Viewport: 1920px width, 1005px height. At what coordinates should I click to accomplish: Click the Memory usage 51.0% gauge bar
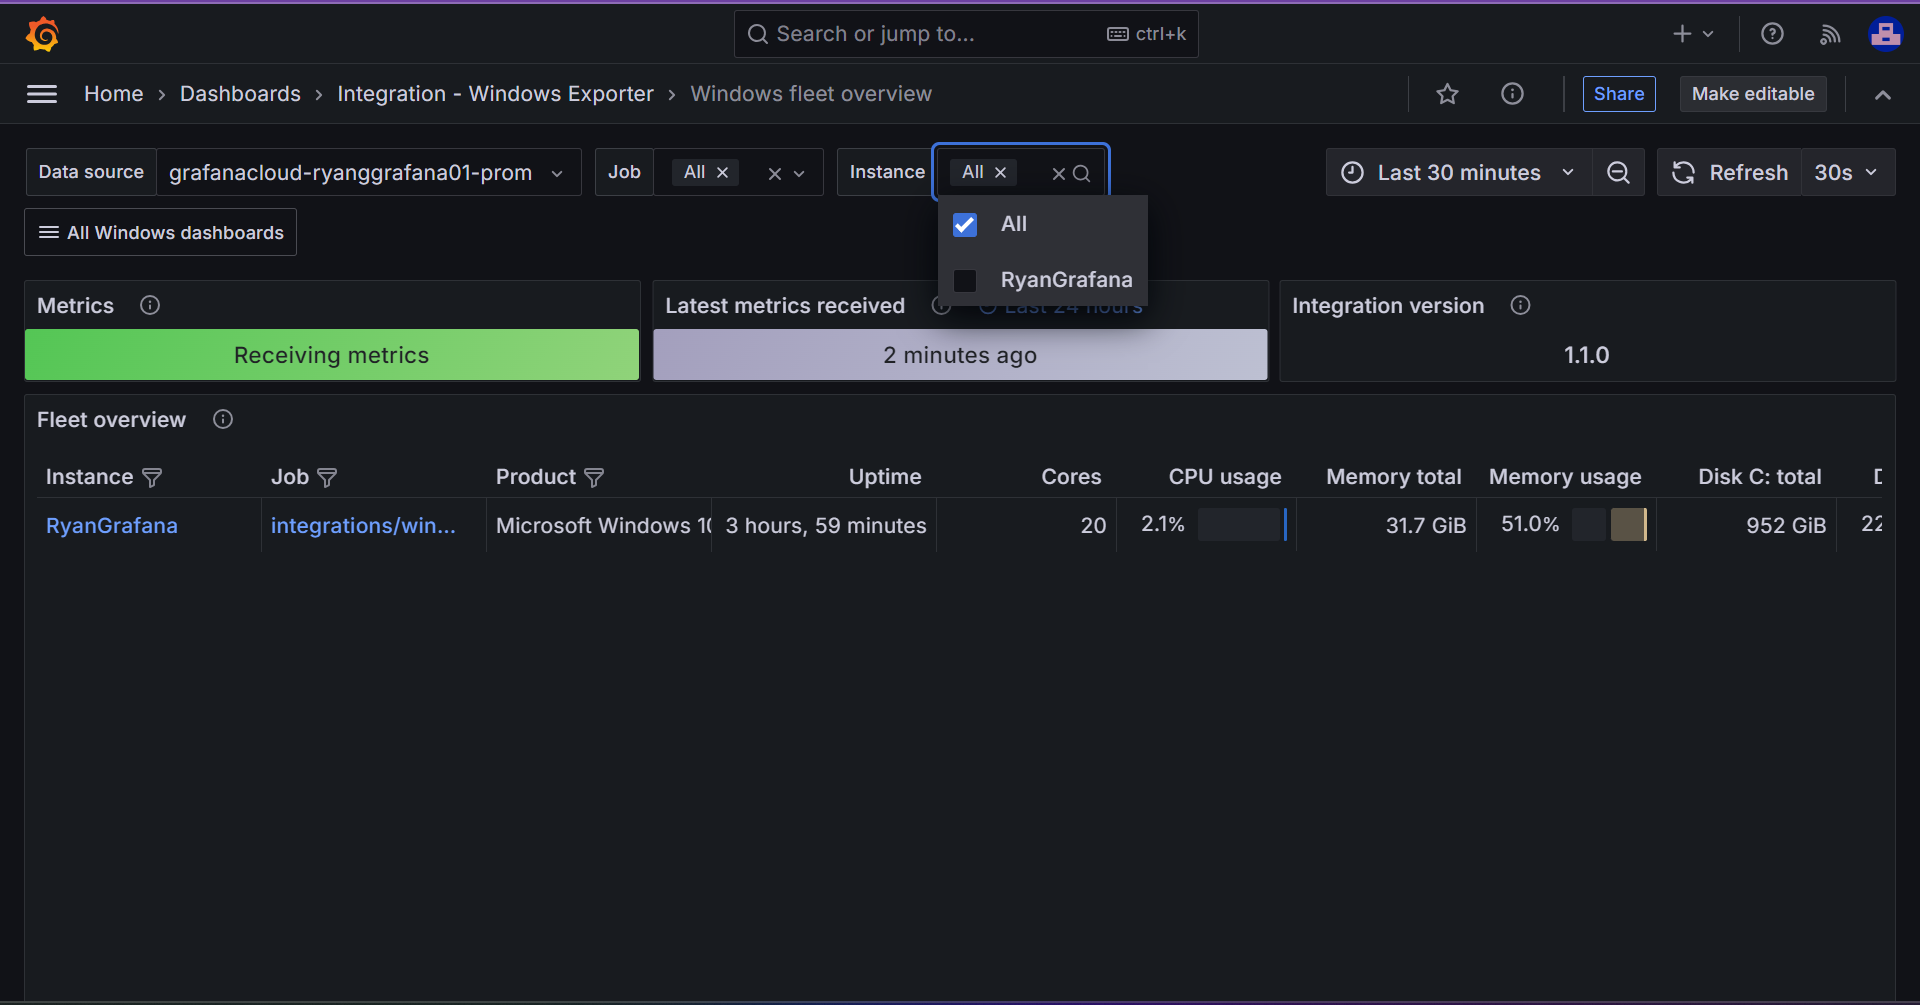[x=1609, y=524]
